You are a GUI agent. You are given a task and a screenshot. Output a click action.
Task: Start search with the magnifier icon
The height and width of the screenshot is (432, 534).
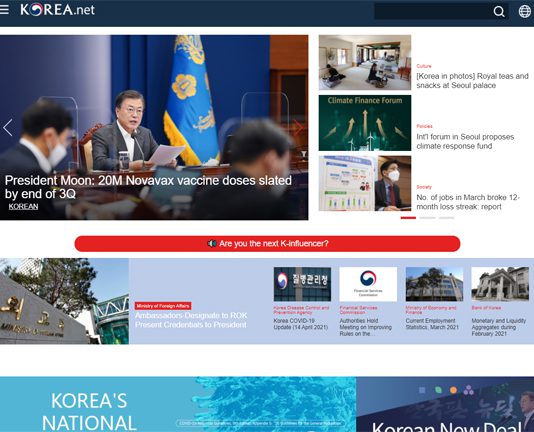(499, 12)
